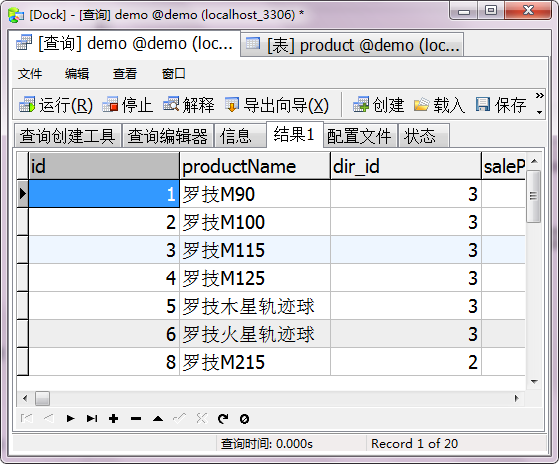Select the 罗技M100 cell
The width and height of the screenshot is (559, 464).
tap(255, 222)
